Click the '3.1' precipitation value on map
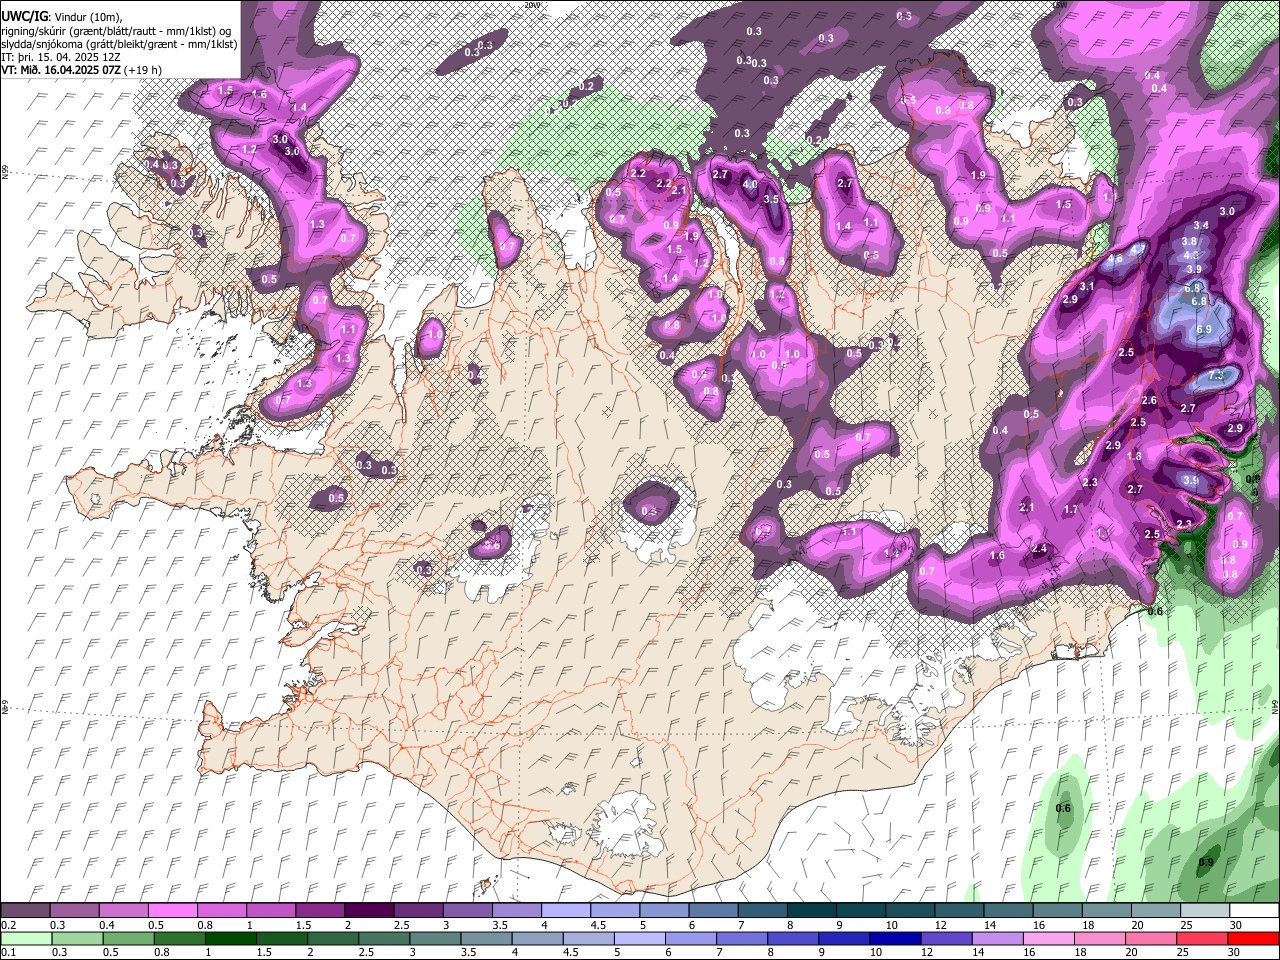The width and height of the screenshot is (1280, 960). pos(1088,287)
